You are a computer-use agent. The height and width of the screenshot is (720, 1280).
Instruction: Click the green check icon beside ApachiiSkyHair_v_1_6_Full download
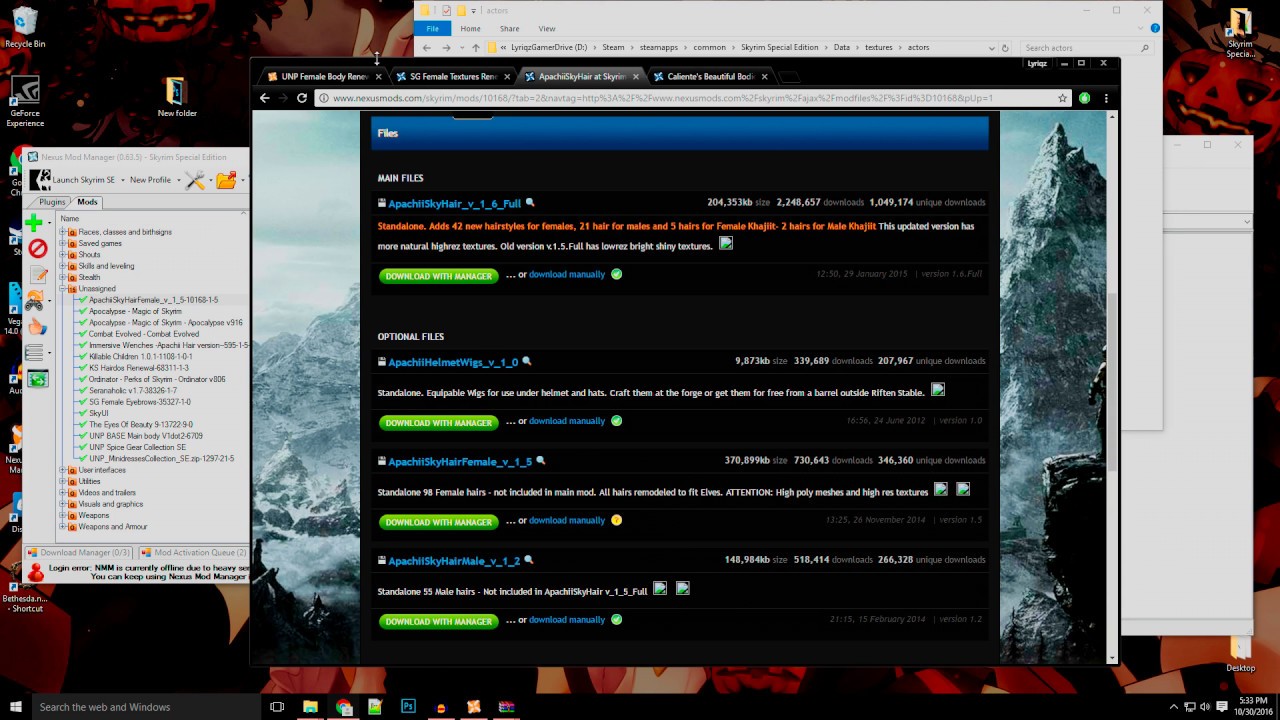[616, 274]
